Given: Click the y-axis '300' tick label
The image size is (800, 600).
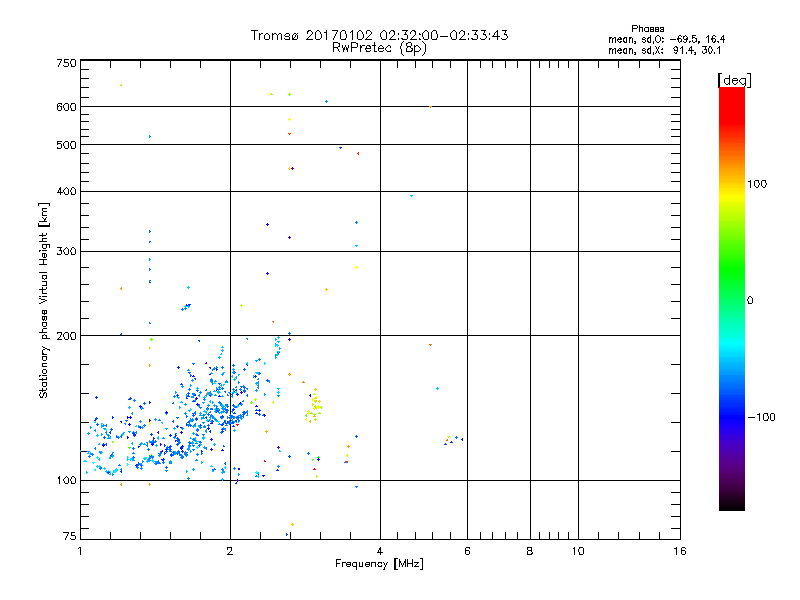Looking at the screenshot, I should [x=66, y=252].
